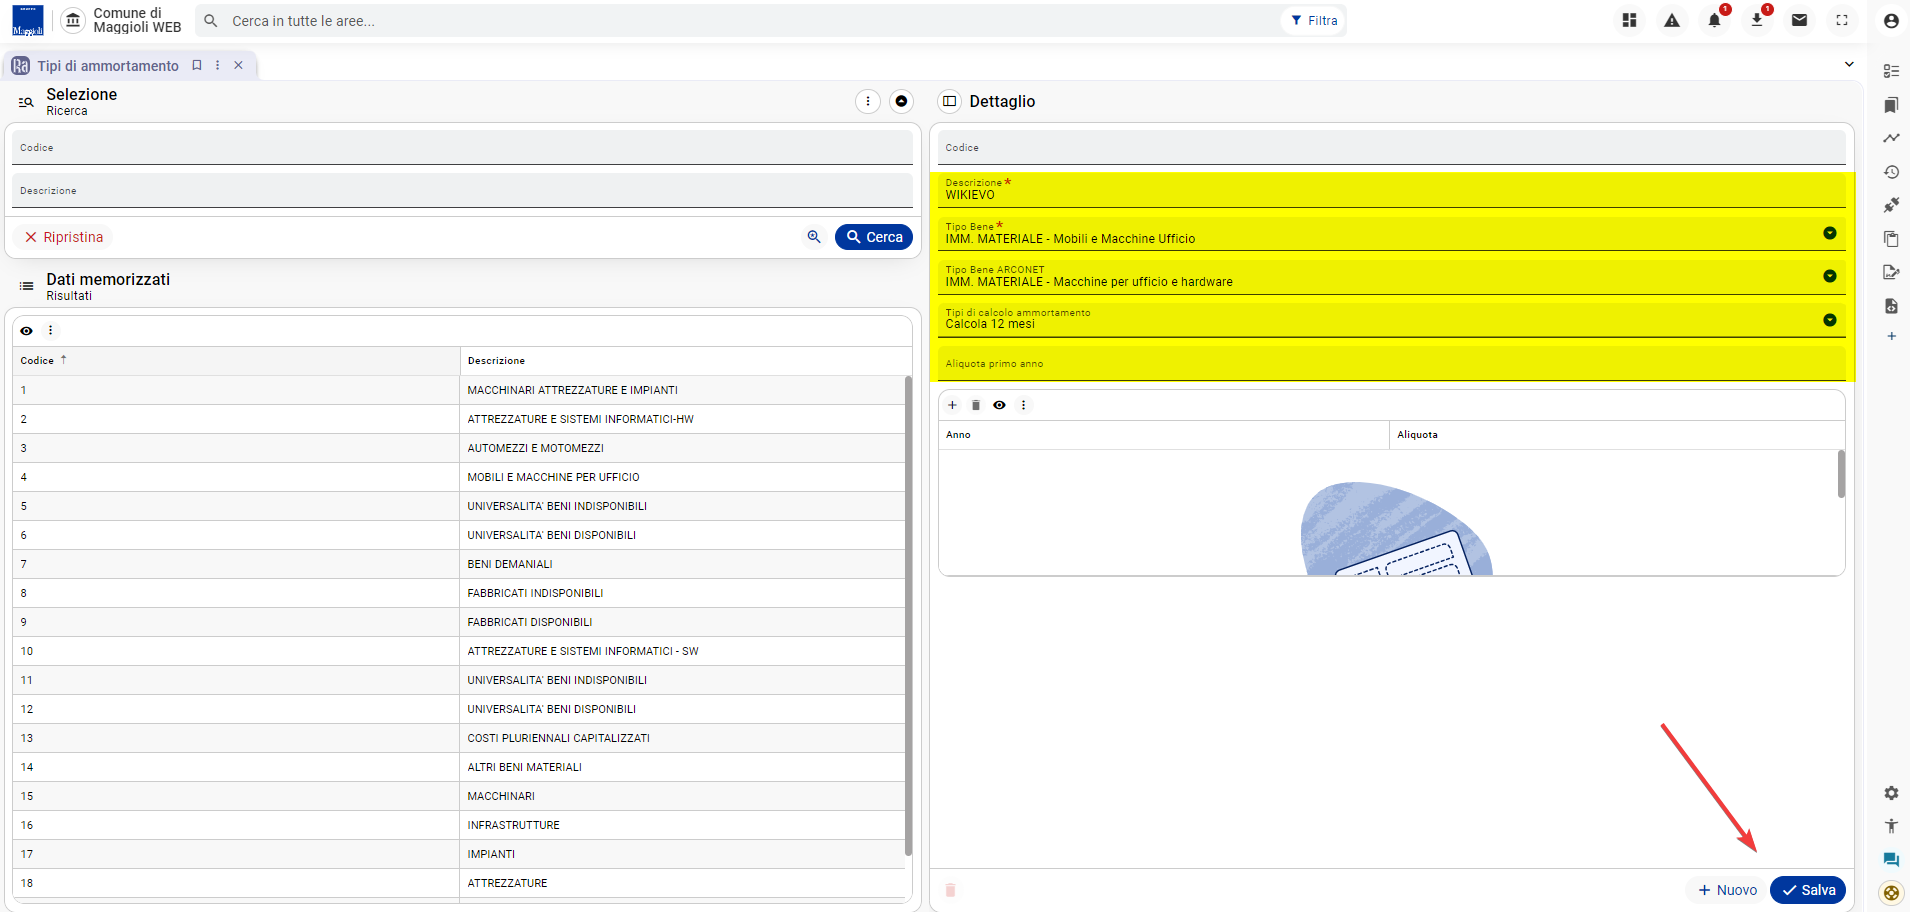Toggle the eye icon in Aliquota table toolbar

pos(999,405)
